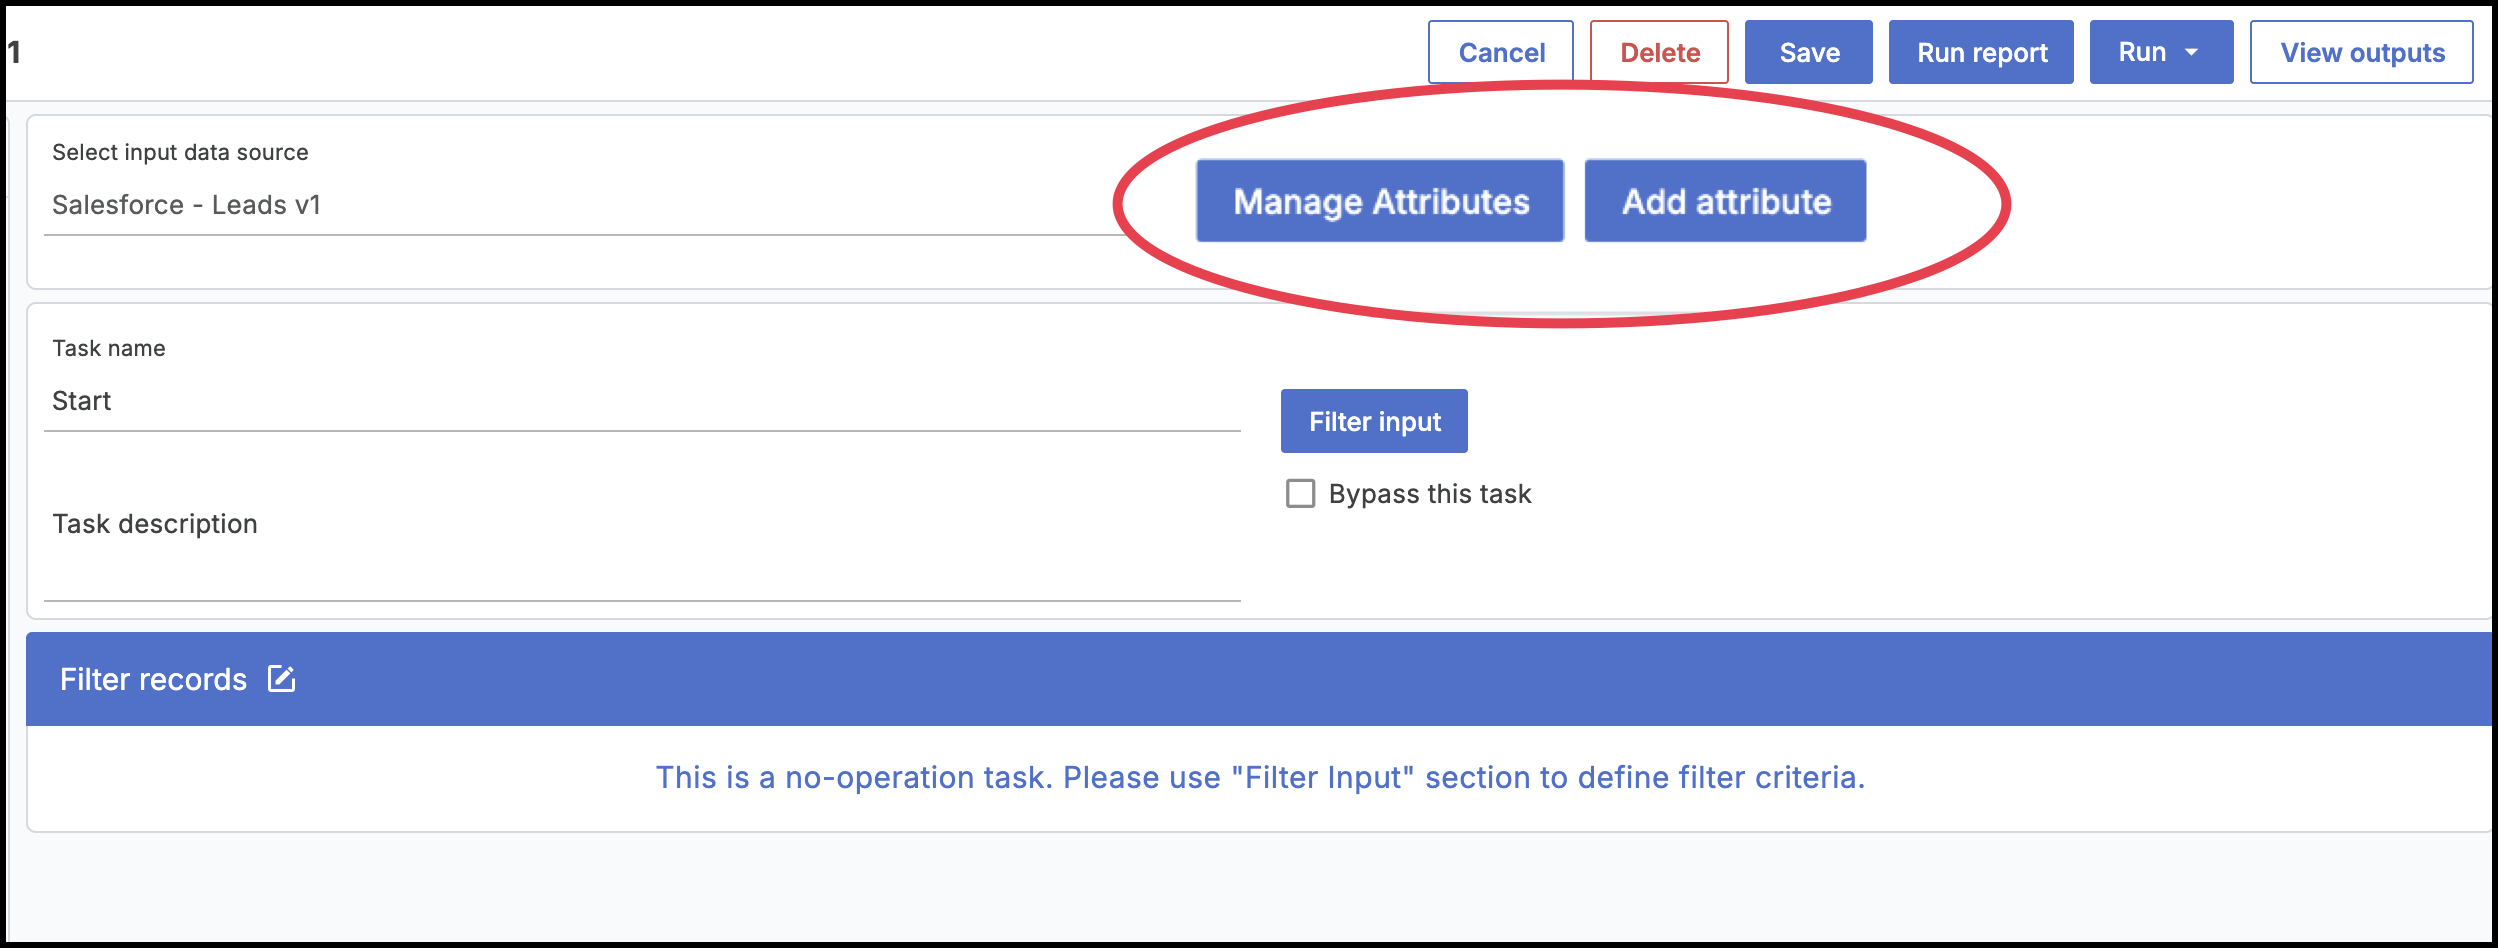Click the Run button label

pyautogui.click(x=2142, y=52)
